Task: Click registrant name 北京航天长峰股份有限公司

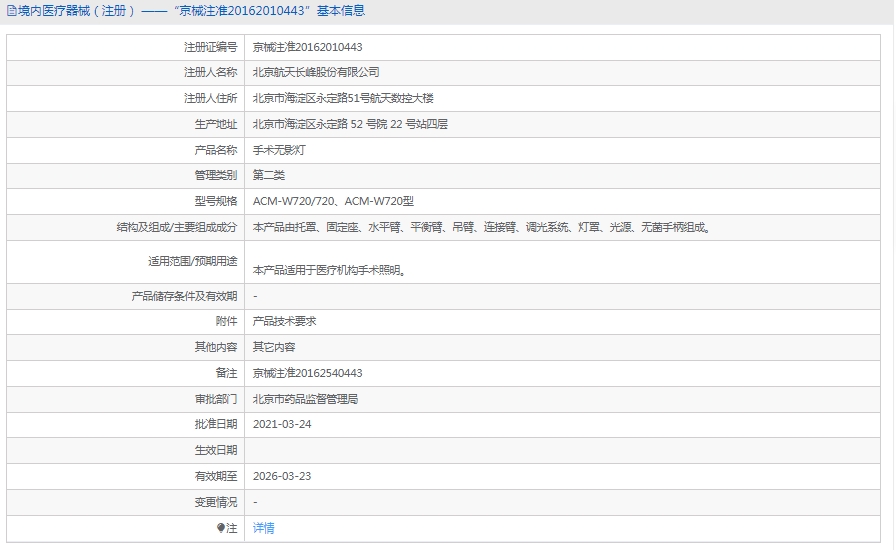Action: click(x=316, y=73)
